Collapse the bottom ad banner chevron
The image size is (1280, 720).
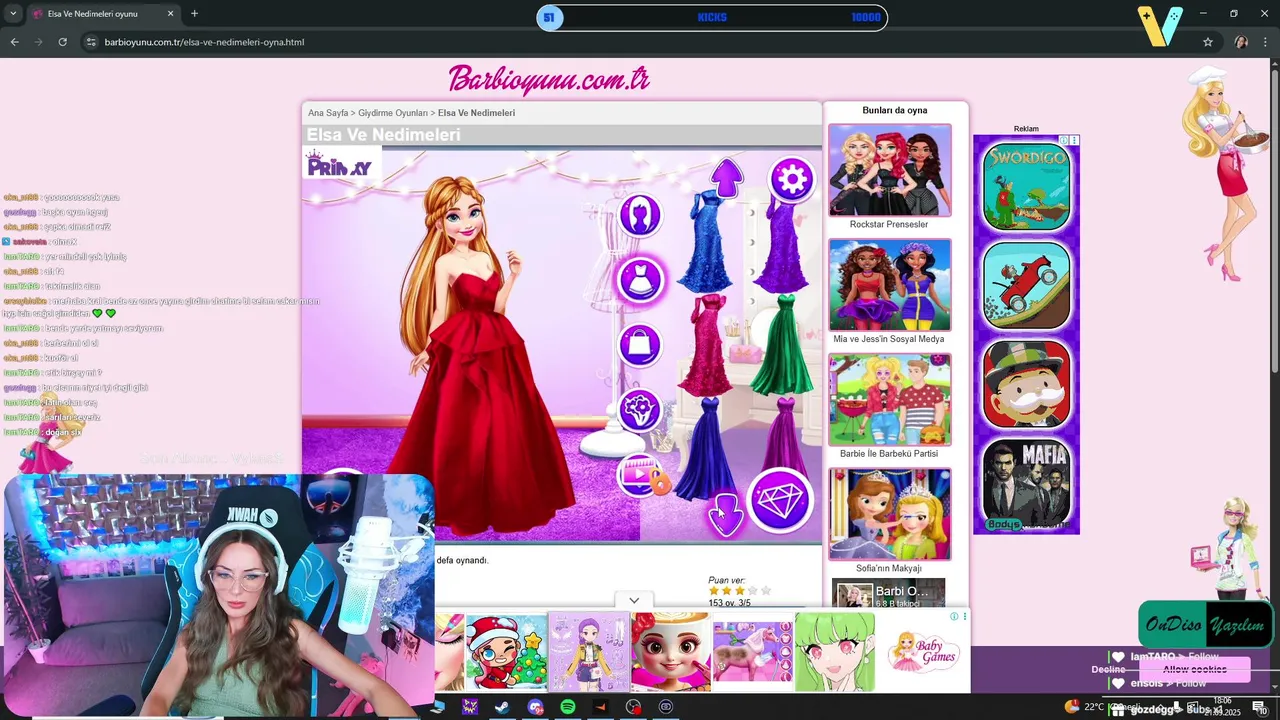click(634, 601)
